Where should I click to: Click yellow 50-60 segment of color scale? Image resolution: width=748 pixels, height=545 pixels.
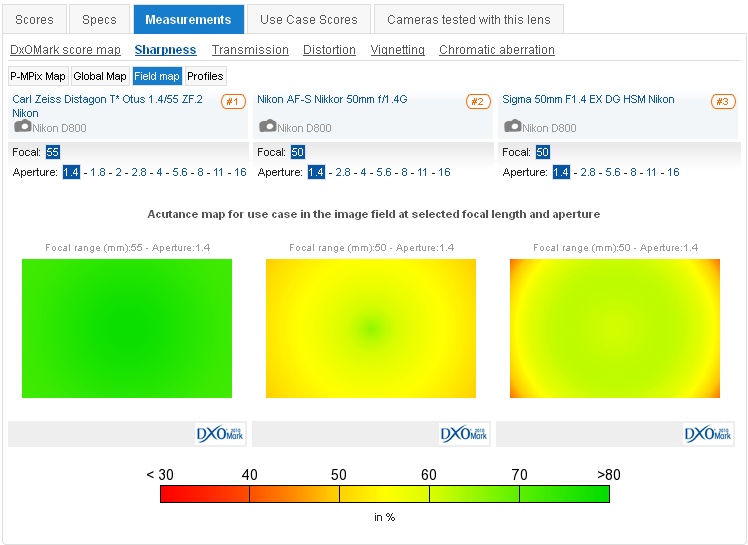(x=384, y=494)
